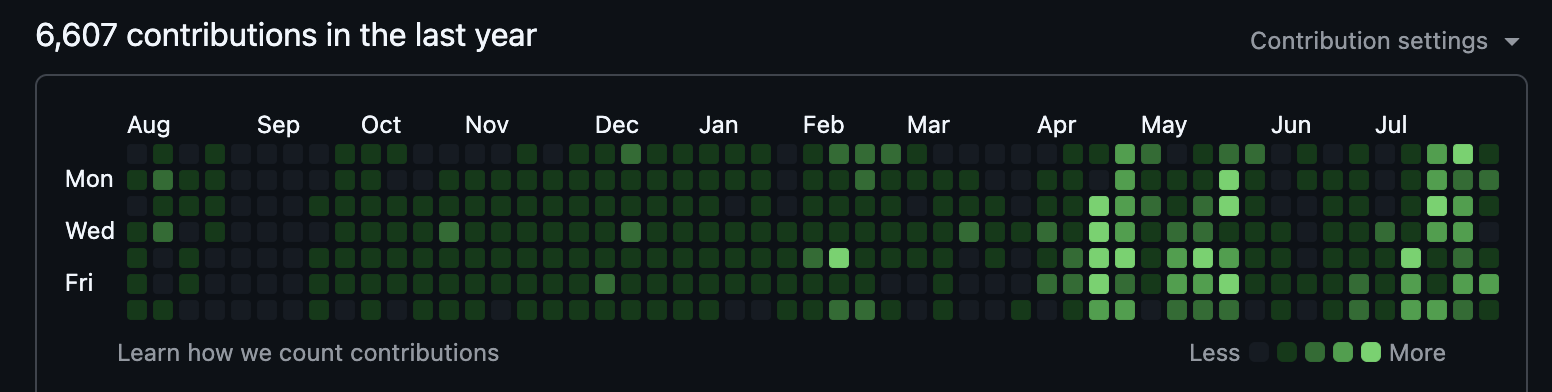Screen dimensions: 1552x392
Task: Select the Oct month label
Action: 381,125
